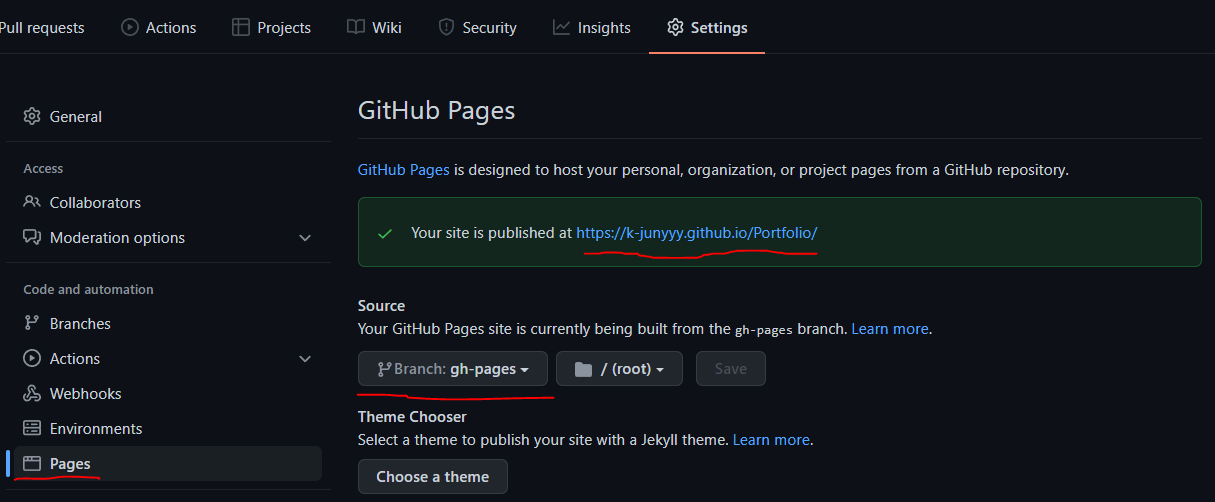Click the gh-pages code text in Source description
The width and height of the screenshot is (1215, 502).
click(x=763, y=328)
